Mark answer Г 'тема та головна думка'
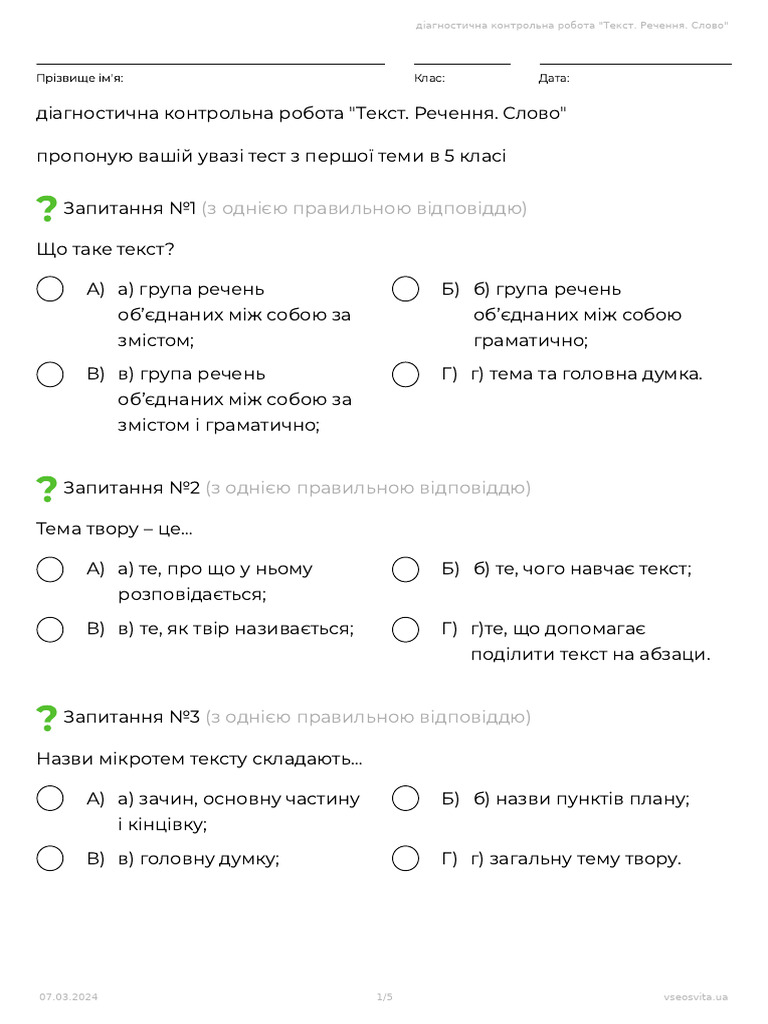Viewport: 768px width, 1024px height. (405, 374)
